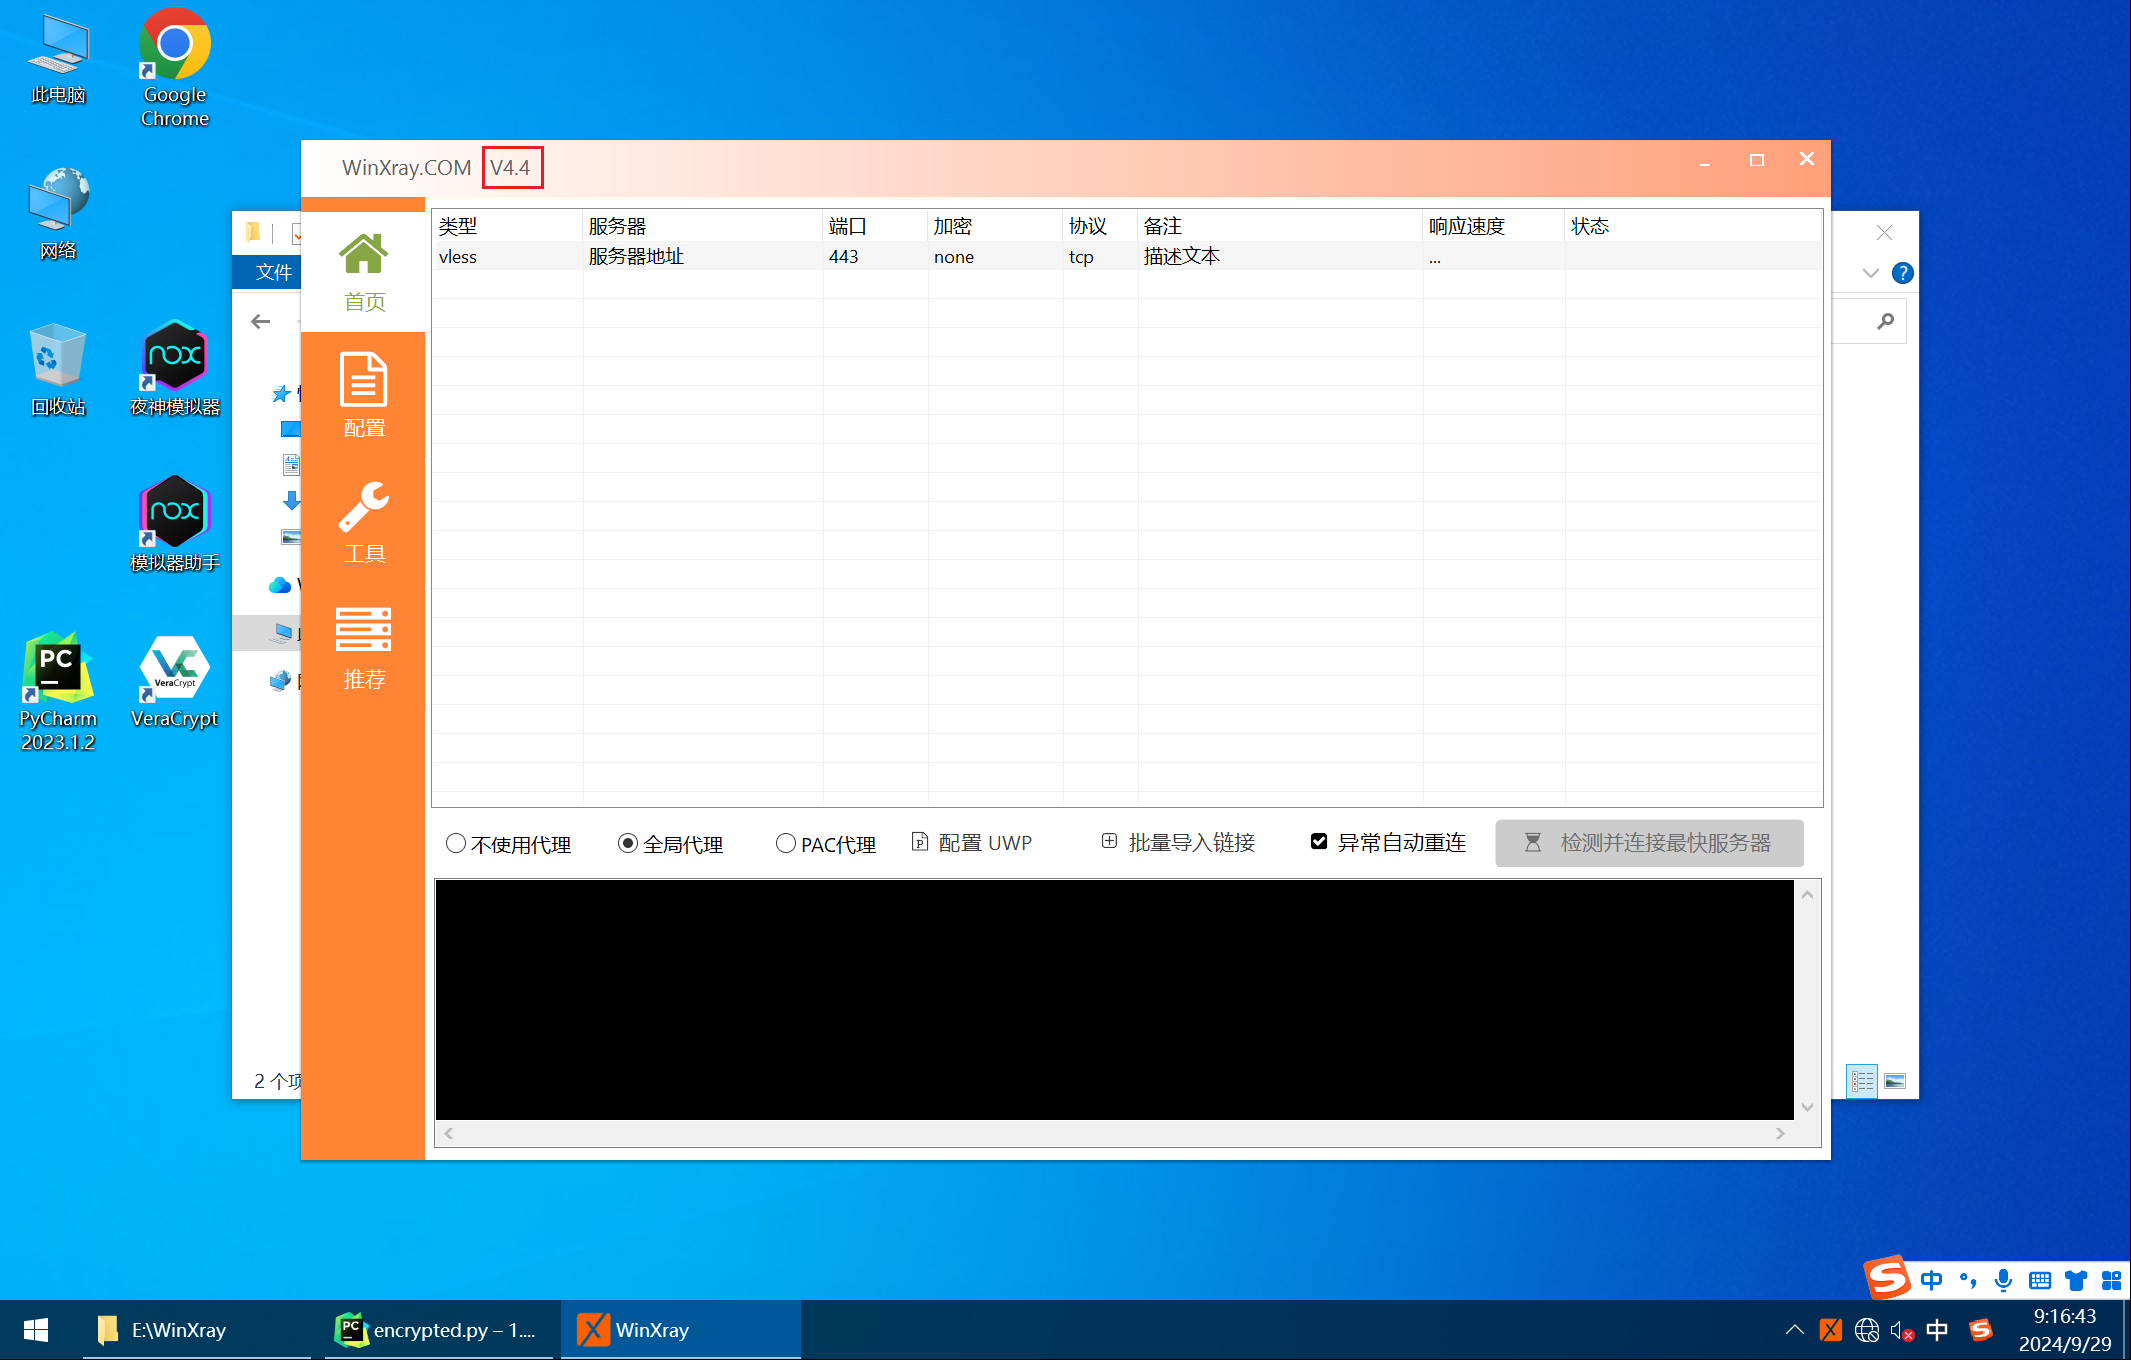The height and width of the screenshot is (1360, 2131).
Task: Open the Windows Start menu
Action: pyautogui.click(x=36, y=1330)
